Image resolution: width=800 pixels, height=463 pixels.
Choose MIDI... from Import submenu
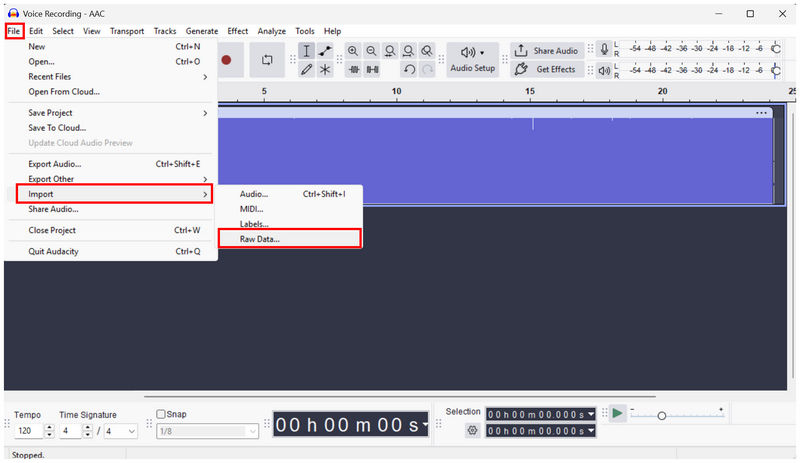click(x=290, y=209)
